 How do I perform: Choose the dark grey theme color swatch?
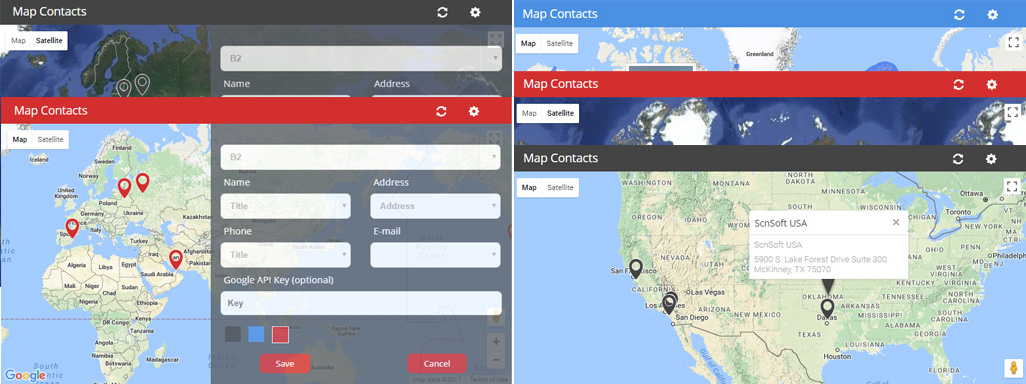tap(233, 334)
